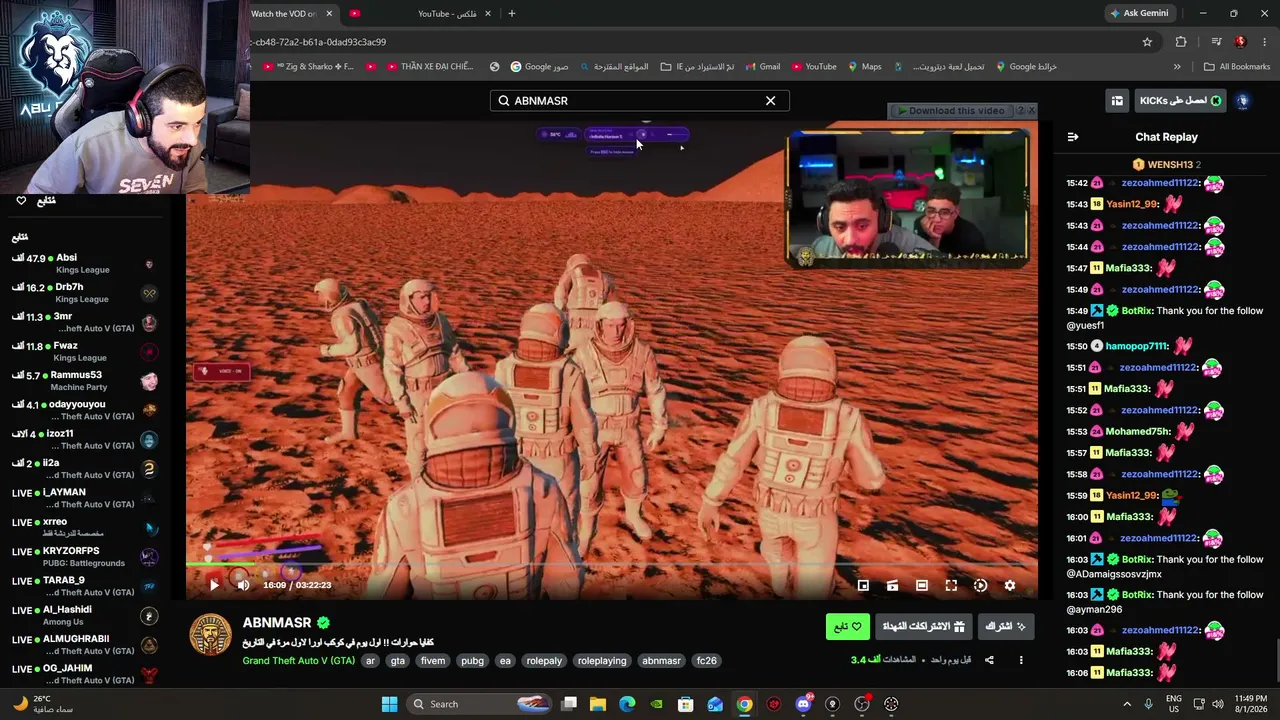Switch to the YouTube browser tab
Screen dimensions: 1280x720
click(420, 14)
